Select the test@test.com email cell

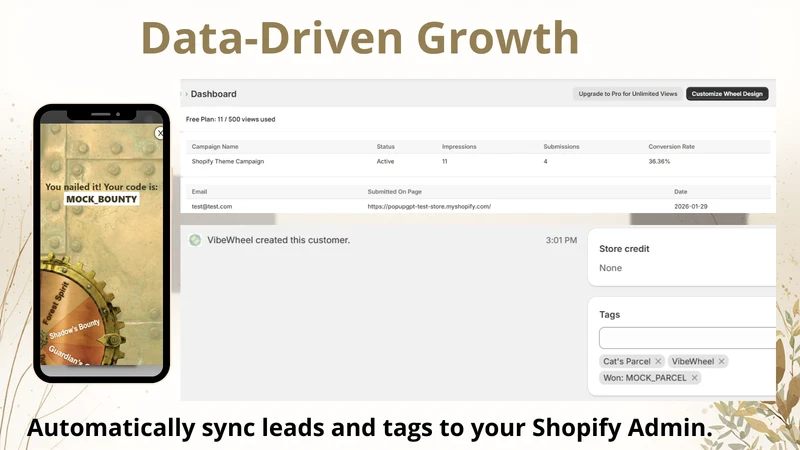(212, 207)
